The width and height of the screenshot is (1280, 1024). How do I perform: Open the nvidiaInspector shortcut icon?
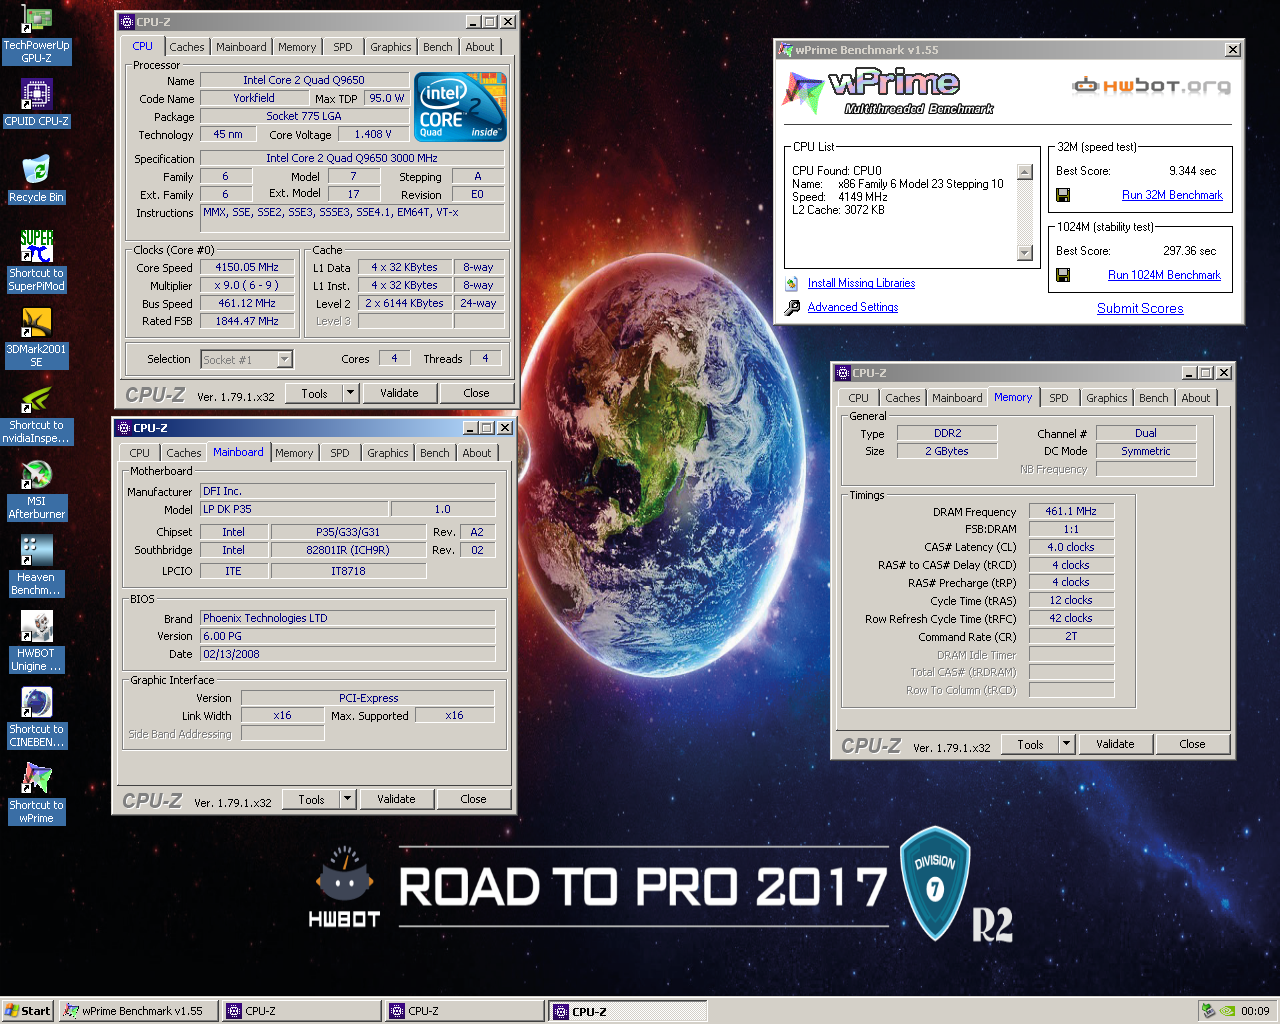[x=36, y=414]
